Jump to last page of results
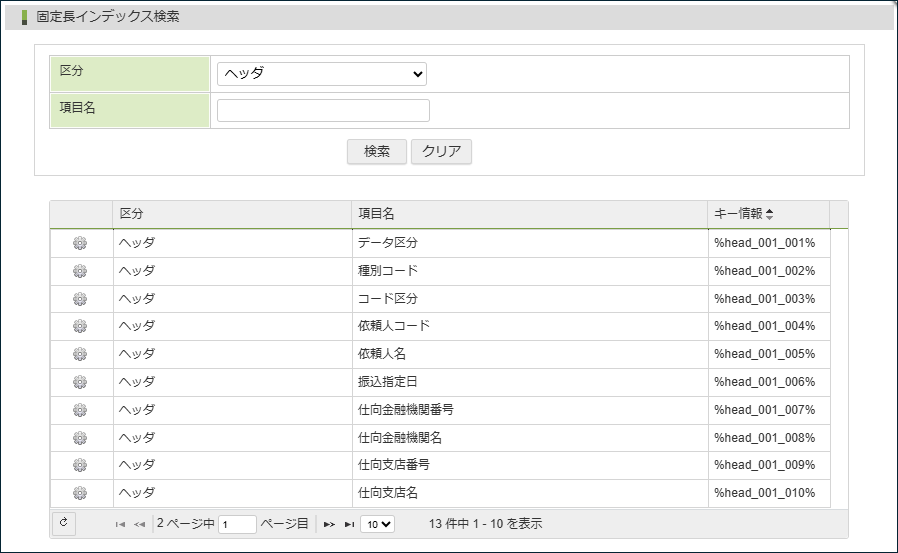 click(x=349, y=524)
